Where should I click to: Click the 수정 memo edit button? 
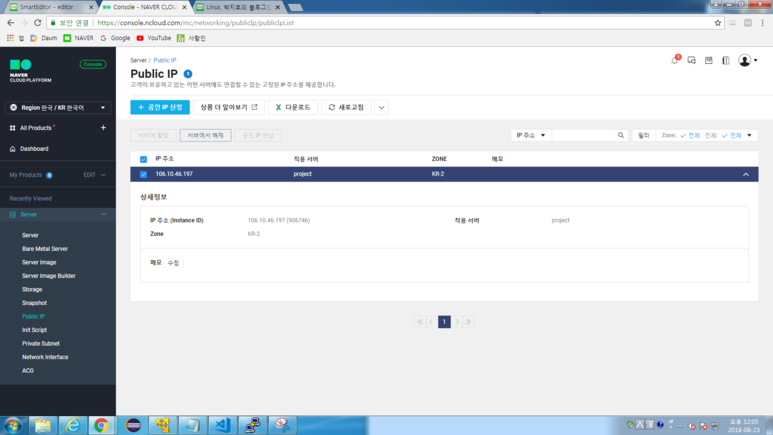[x=174, y=263]
